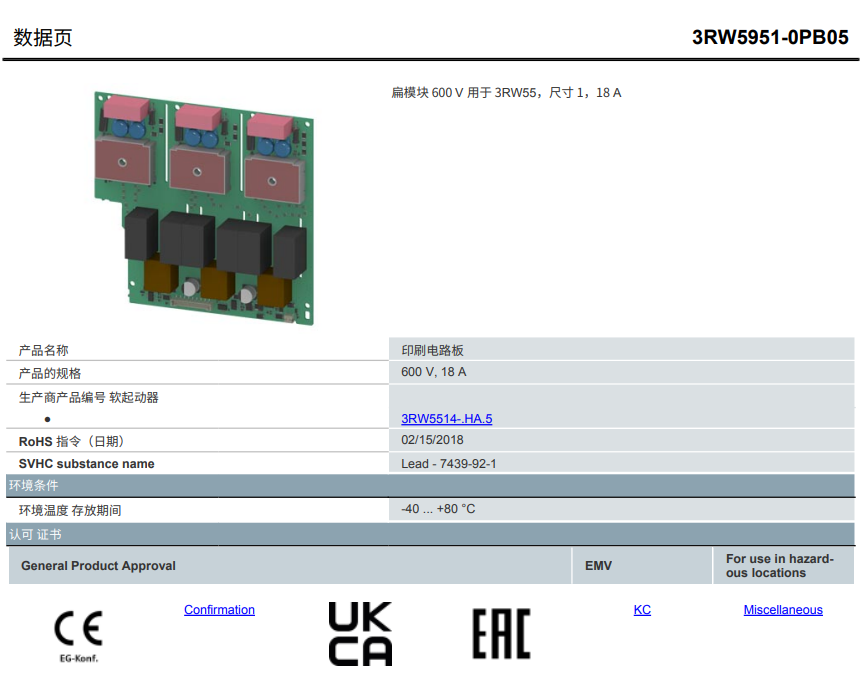Image resolution: width=864 pixels, height=685 pixels.
Task: Open the Miscellaneous certificate link
Action: [783, 610]
